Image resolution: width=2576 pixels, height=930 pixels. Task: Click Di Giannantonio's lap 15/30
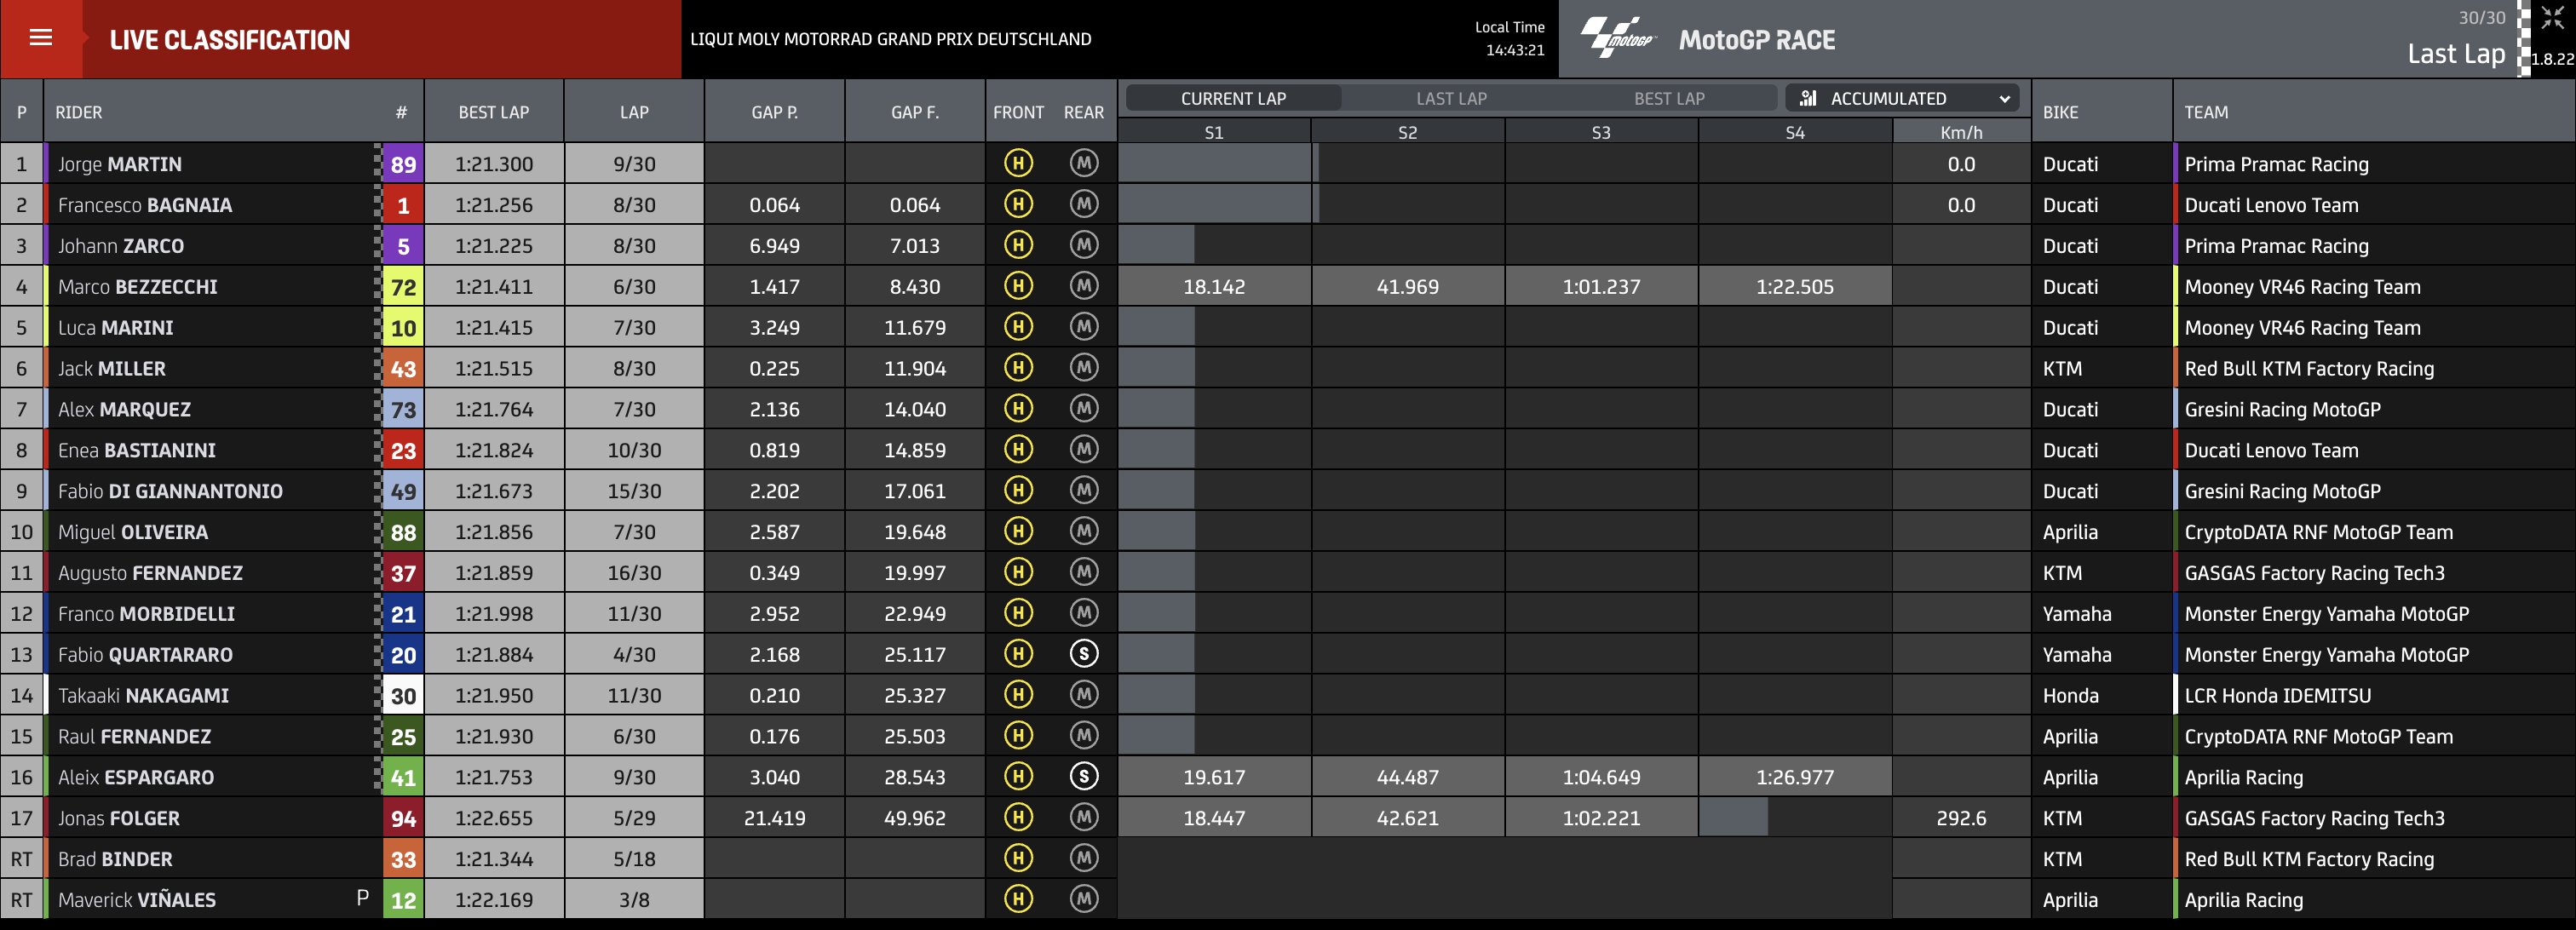pyautogui.click(x=634, y=491)
